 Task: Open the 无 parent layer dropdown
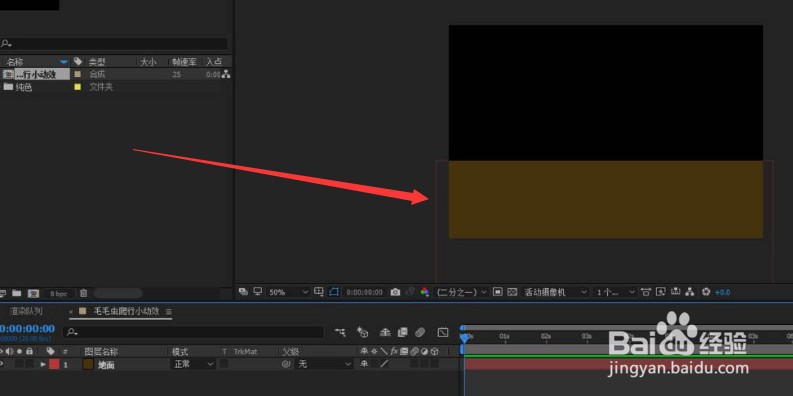[x=324, y=364]
